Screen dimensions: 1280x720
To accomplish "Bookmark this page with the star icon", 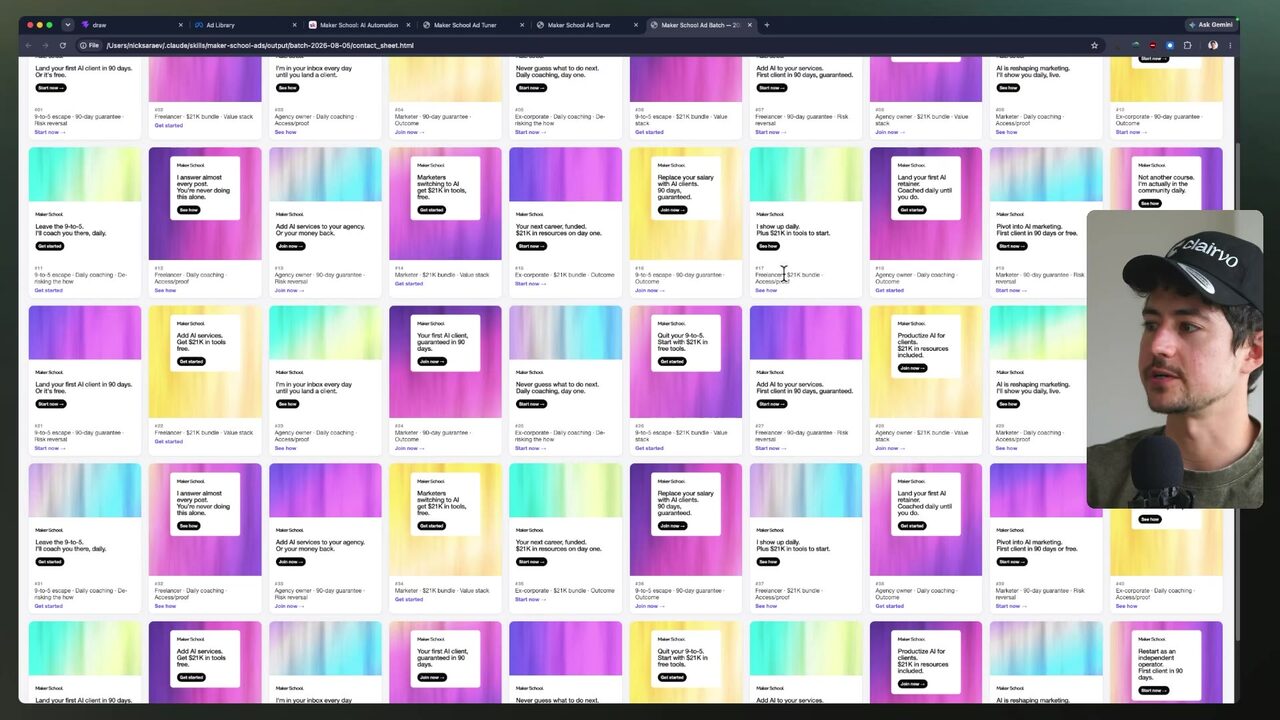I will (x=1095, y=45).
